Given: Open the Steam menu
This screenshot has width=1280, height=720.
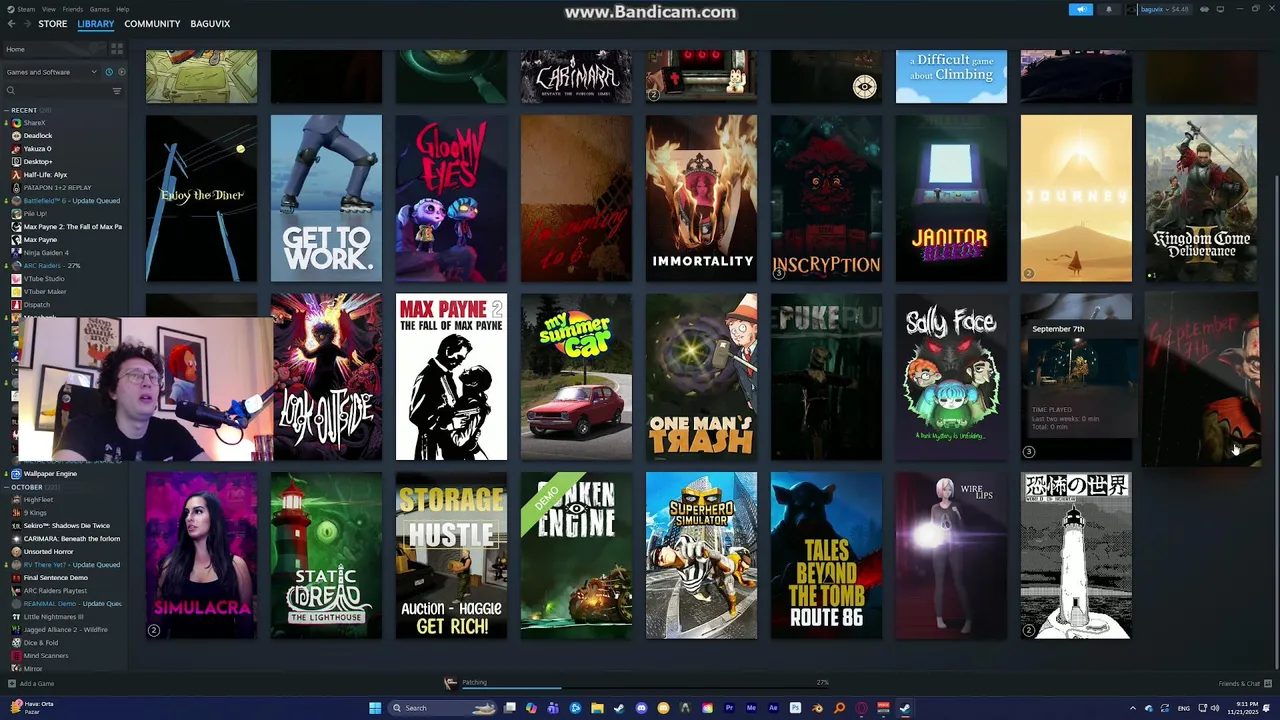Looking at the screenshot, I should 24,9.
